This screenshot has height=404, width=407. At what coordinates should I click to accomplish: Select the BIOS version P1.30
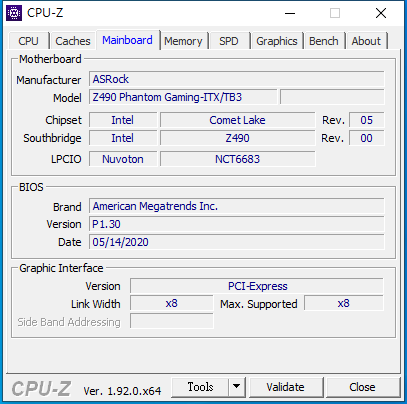[x=237, y=224]
